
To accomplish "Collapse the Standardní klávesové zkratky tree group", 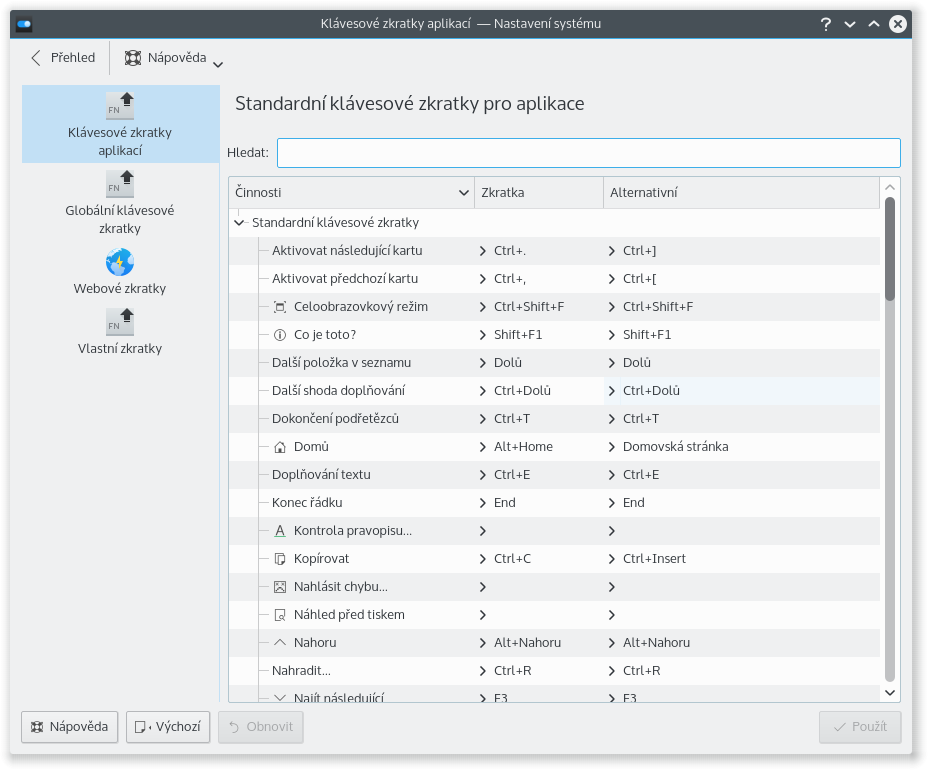I will [239, 223].
